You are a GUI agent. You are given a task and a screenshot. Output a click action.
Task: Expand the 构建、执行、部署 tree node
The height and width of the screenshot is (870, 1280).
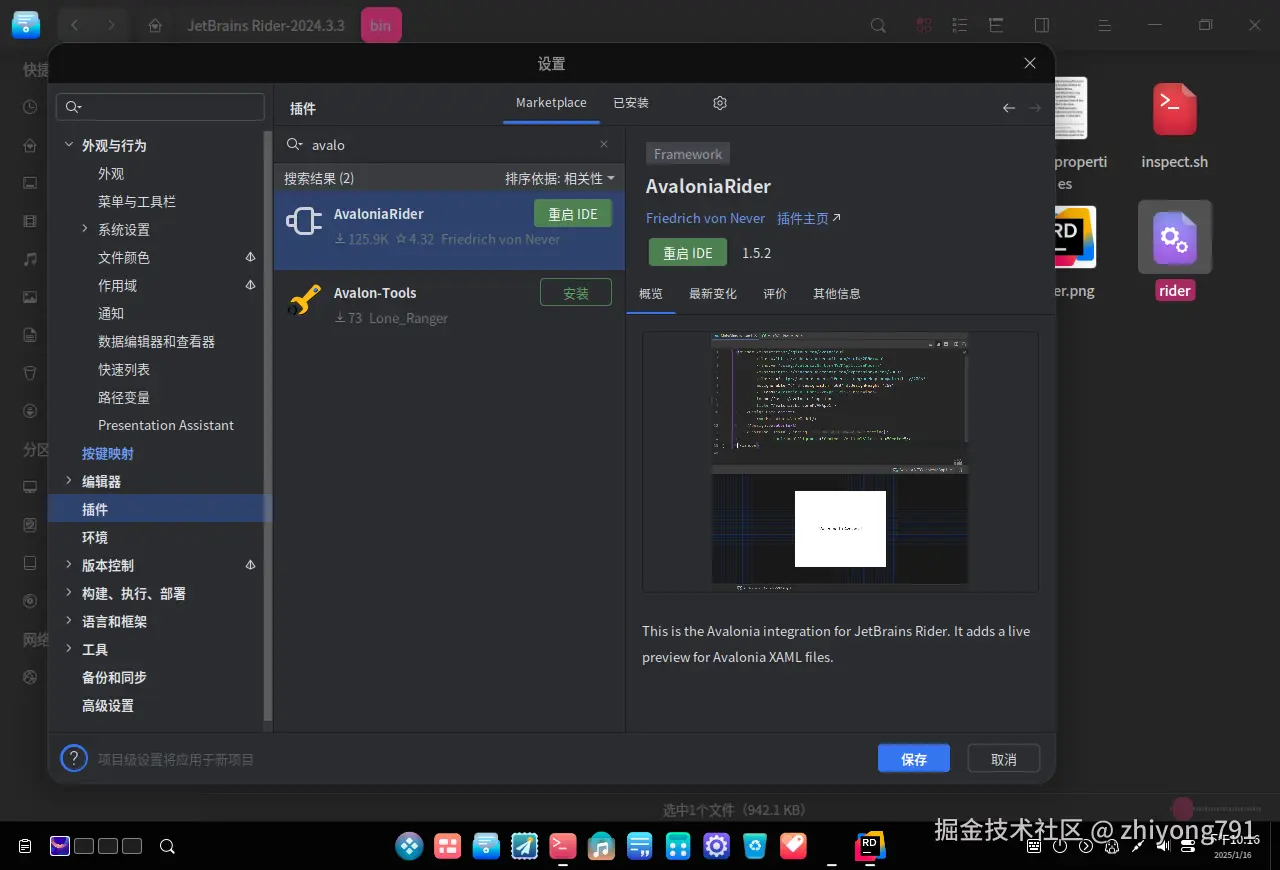(x=69, y=593)
